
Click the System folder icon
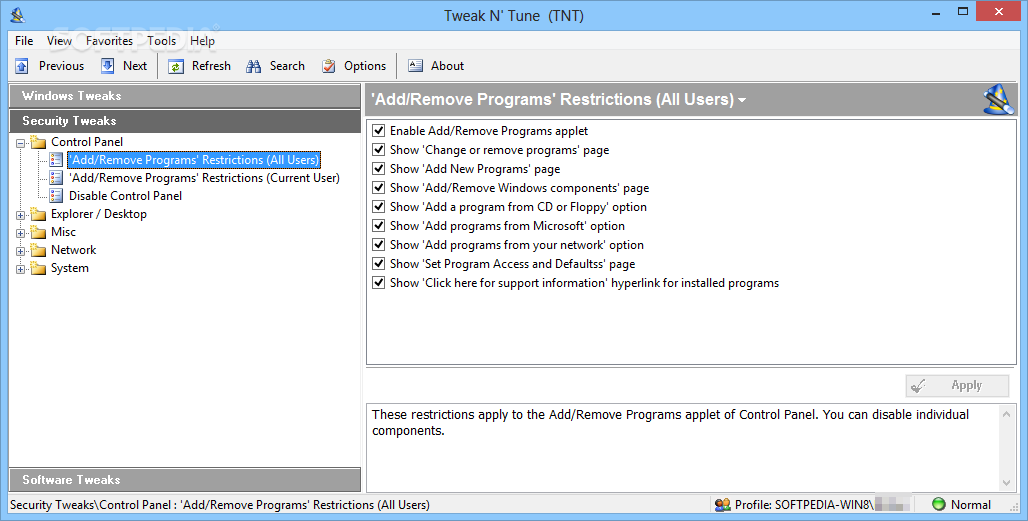pyautogui.click(x=38, y=268)
